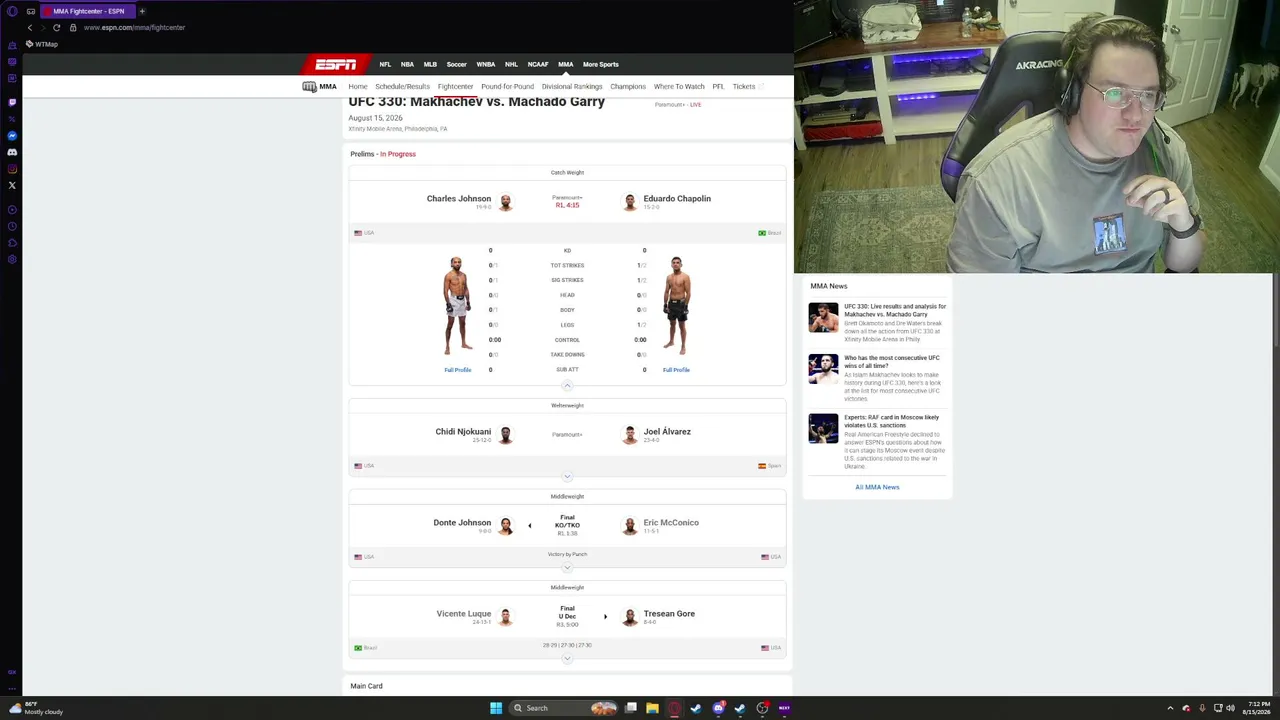Open the MLB section
This screenshot has width=1280, height=720.
pos(430,64)
